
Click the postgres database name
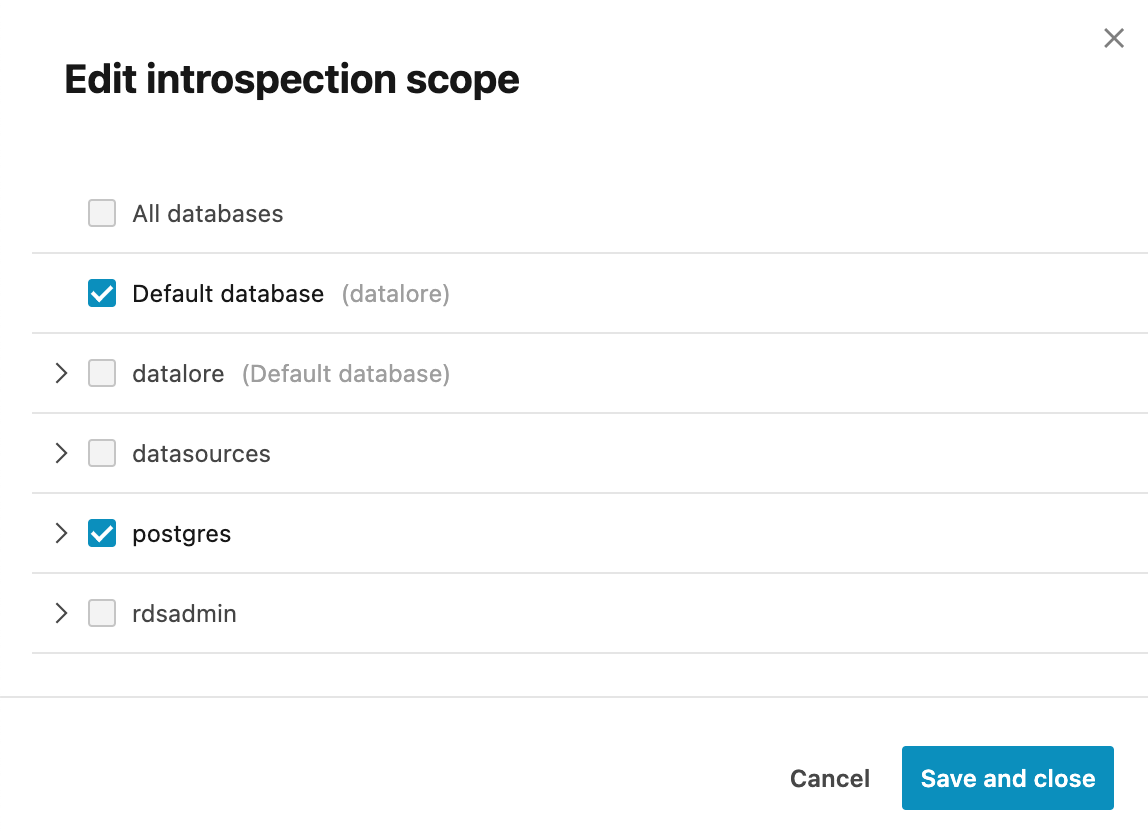point(181,533)
